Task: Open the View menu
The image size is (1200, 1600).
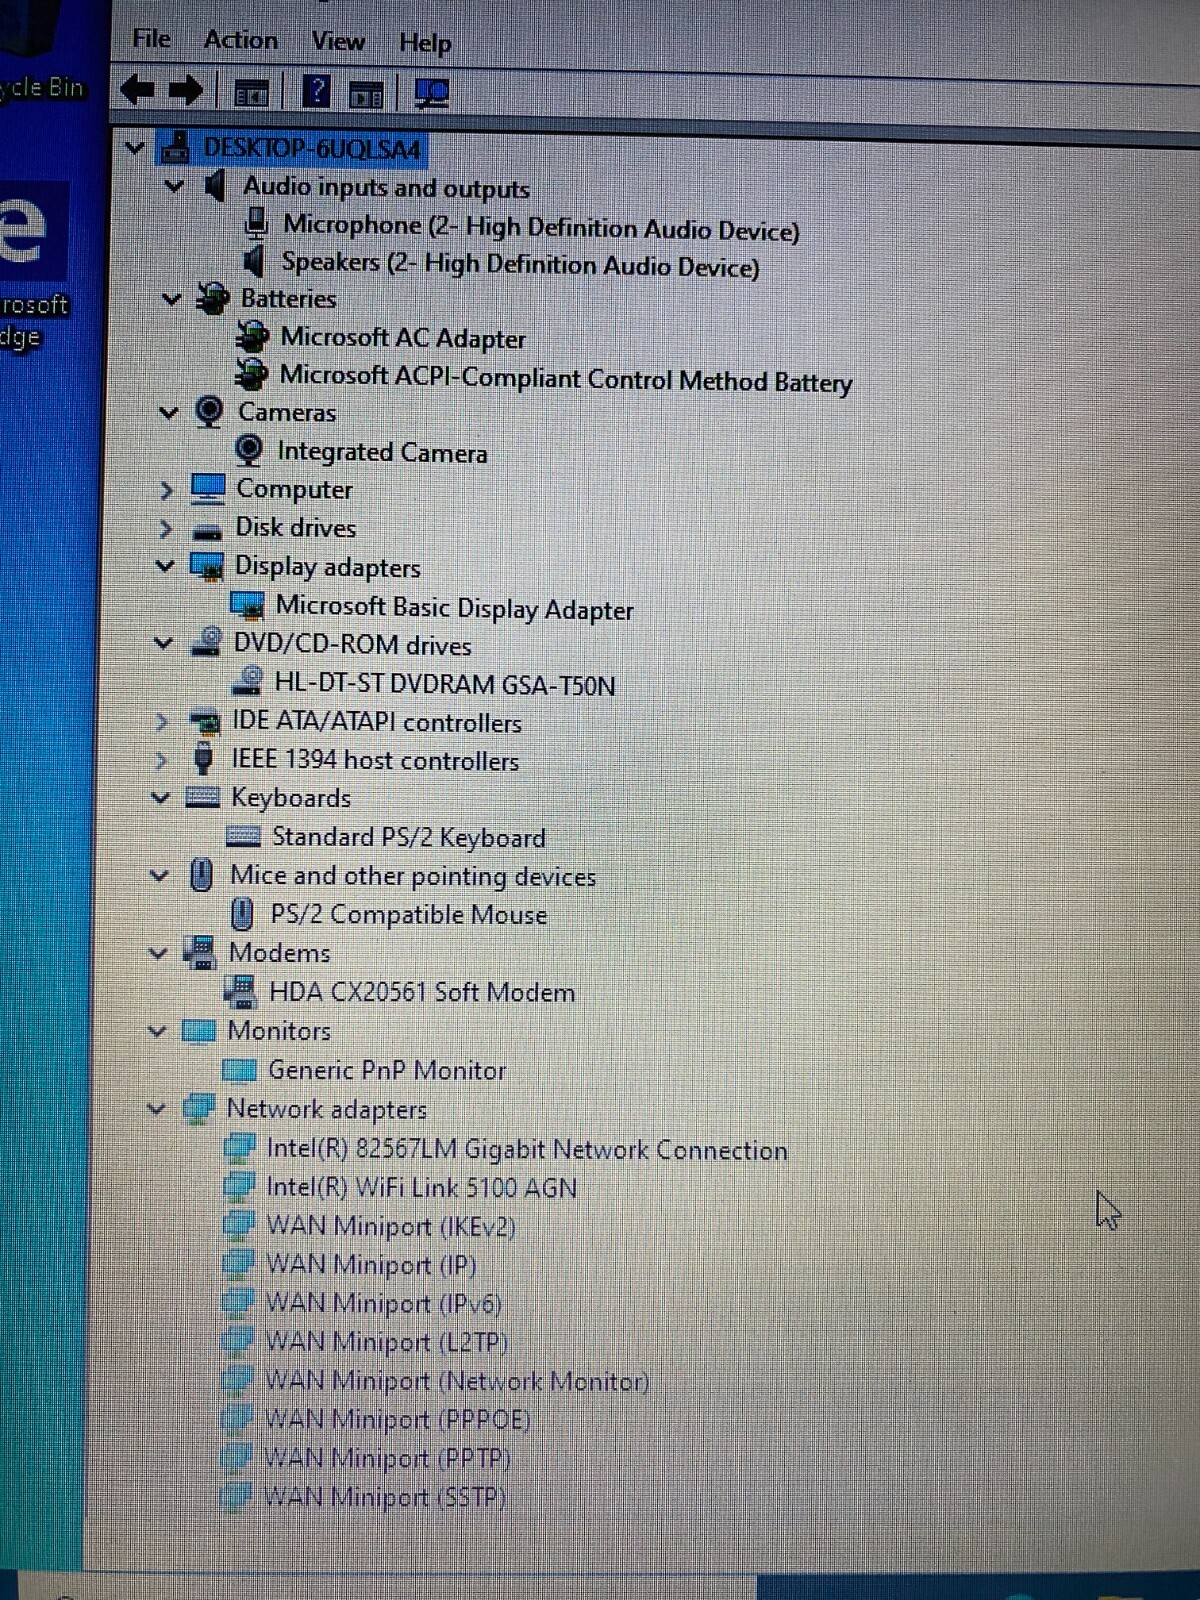Action: pyautogui.click(x=337, y=41)
